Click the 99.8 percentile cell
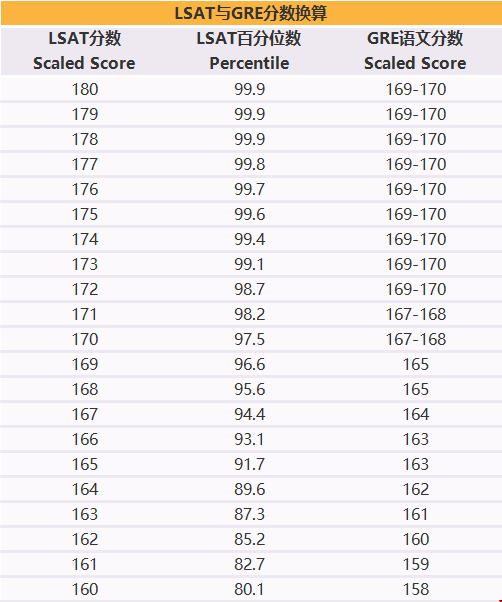 [x=249, y=164]
